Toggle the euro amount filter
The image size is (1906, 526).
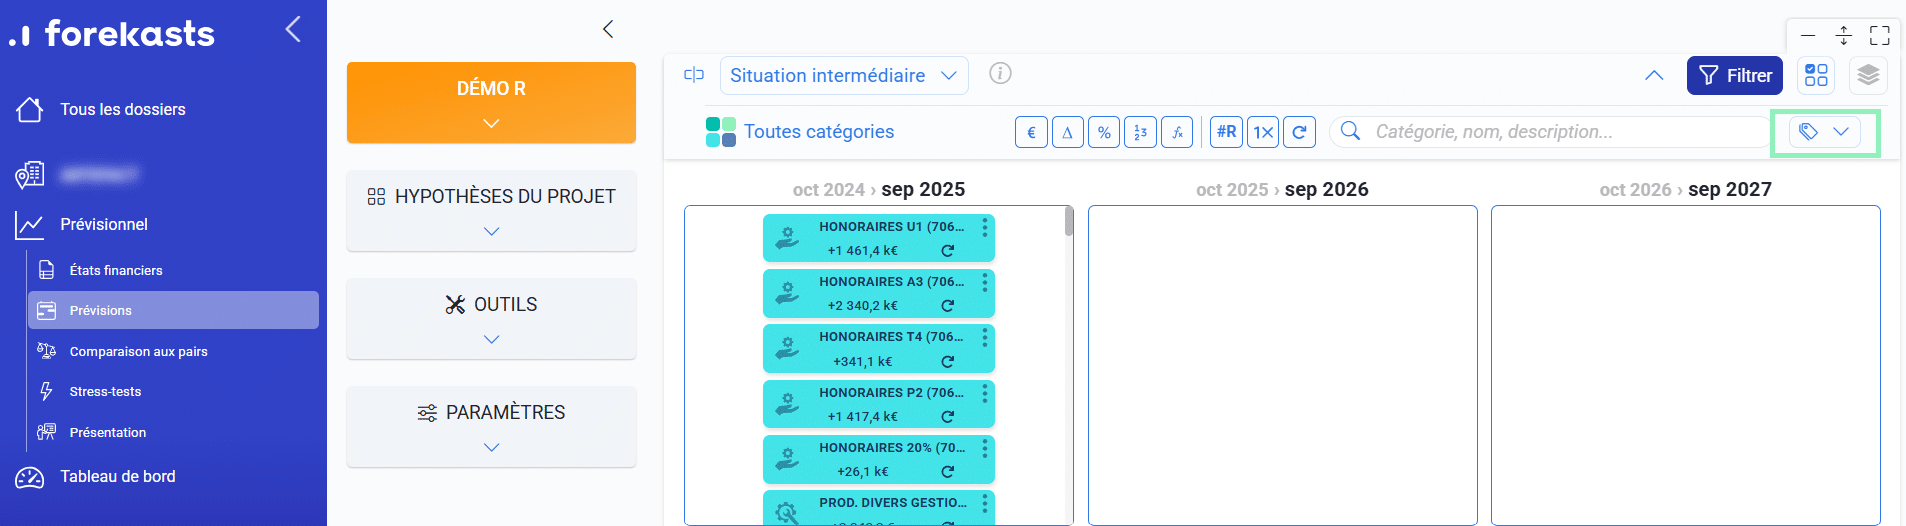click(1031, 132)
